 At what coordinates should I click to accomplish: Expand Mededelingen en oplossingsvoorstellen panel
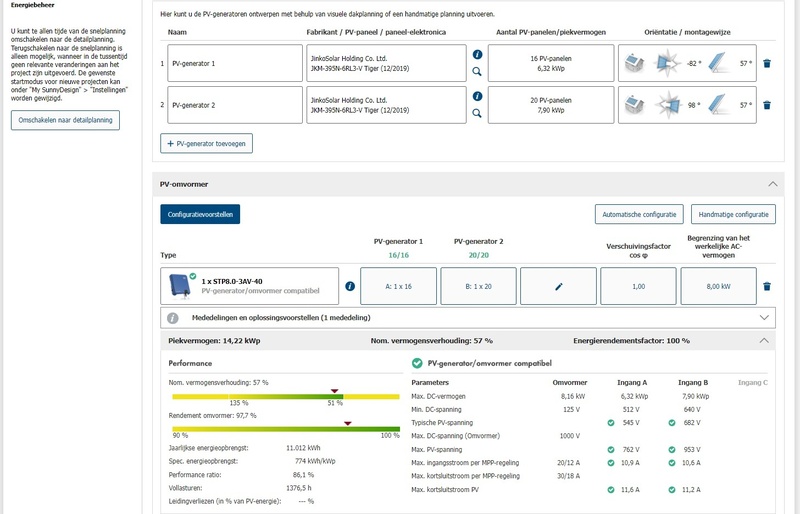766,317
